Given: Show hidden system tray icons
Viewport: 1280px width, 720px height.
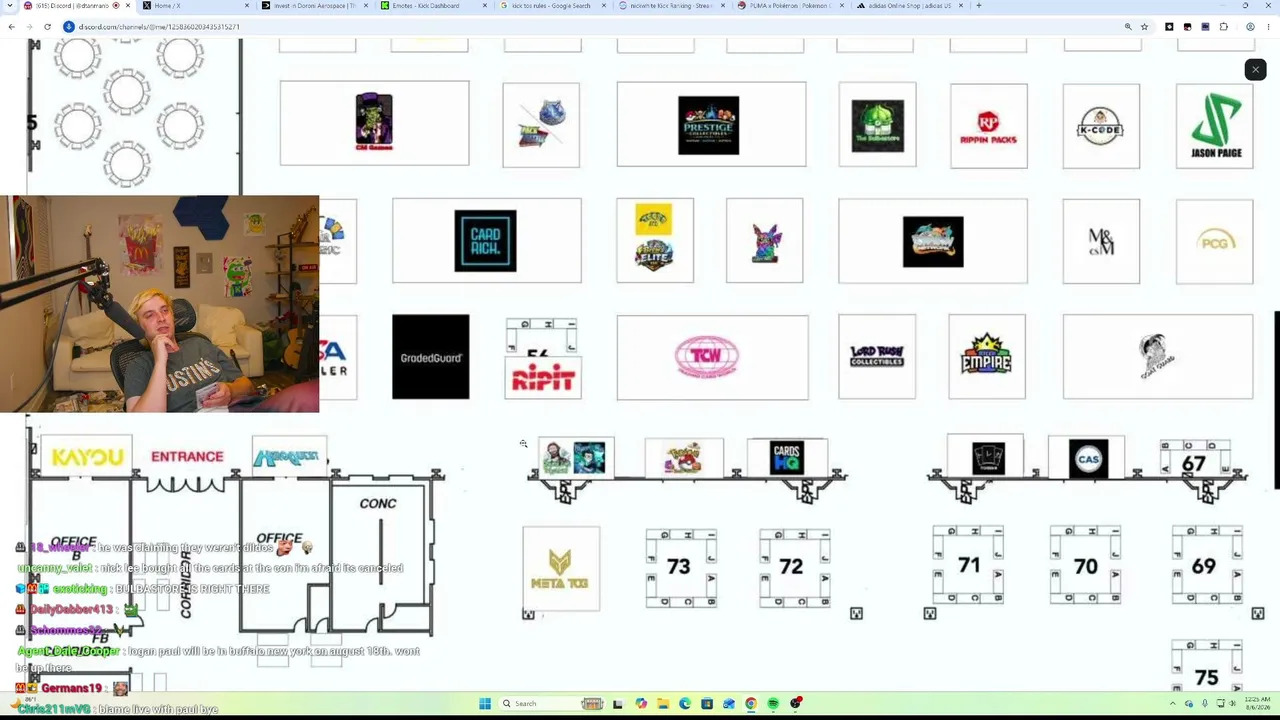Looking at the screenshot, I should [1173, 704].
